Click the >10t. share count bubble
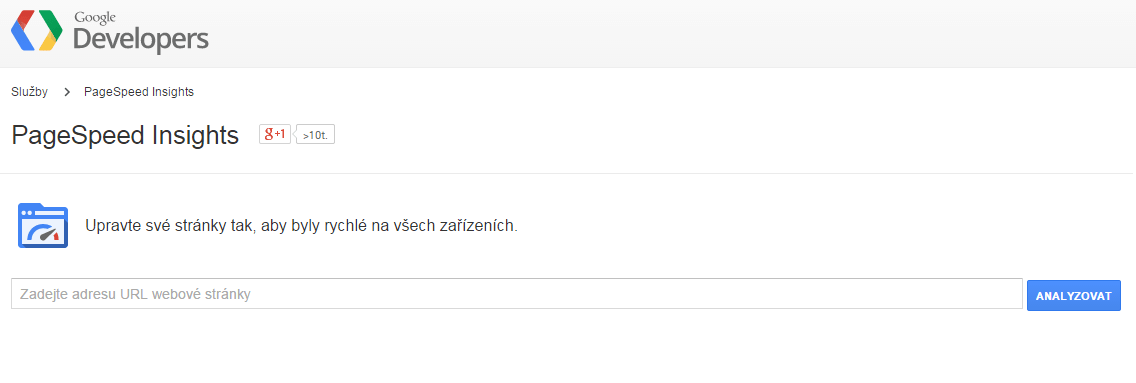 click(316, 135)
